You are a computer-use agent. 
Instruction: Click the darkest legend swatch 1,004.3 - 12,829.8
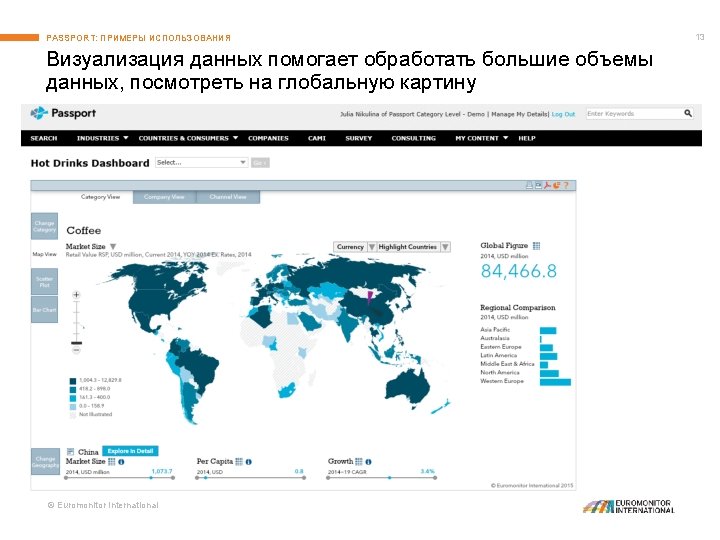coord(73,381)
